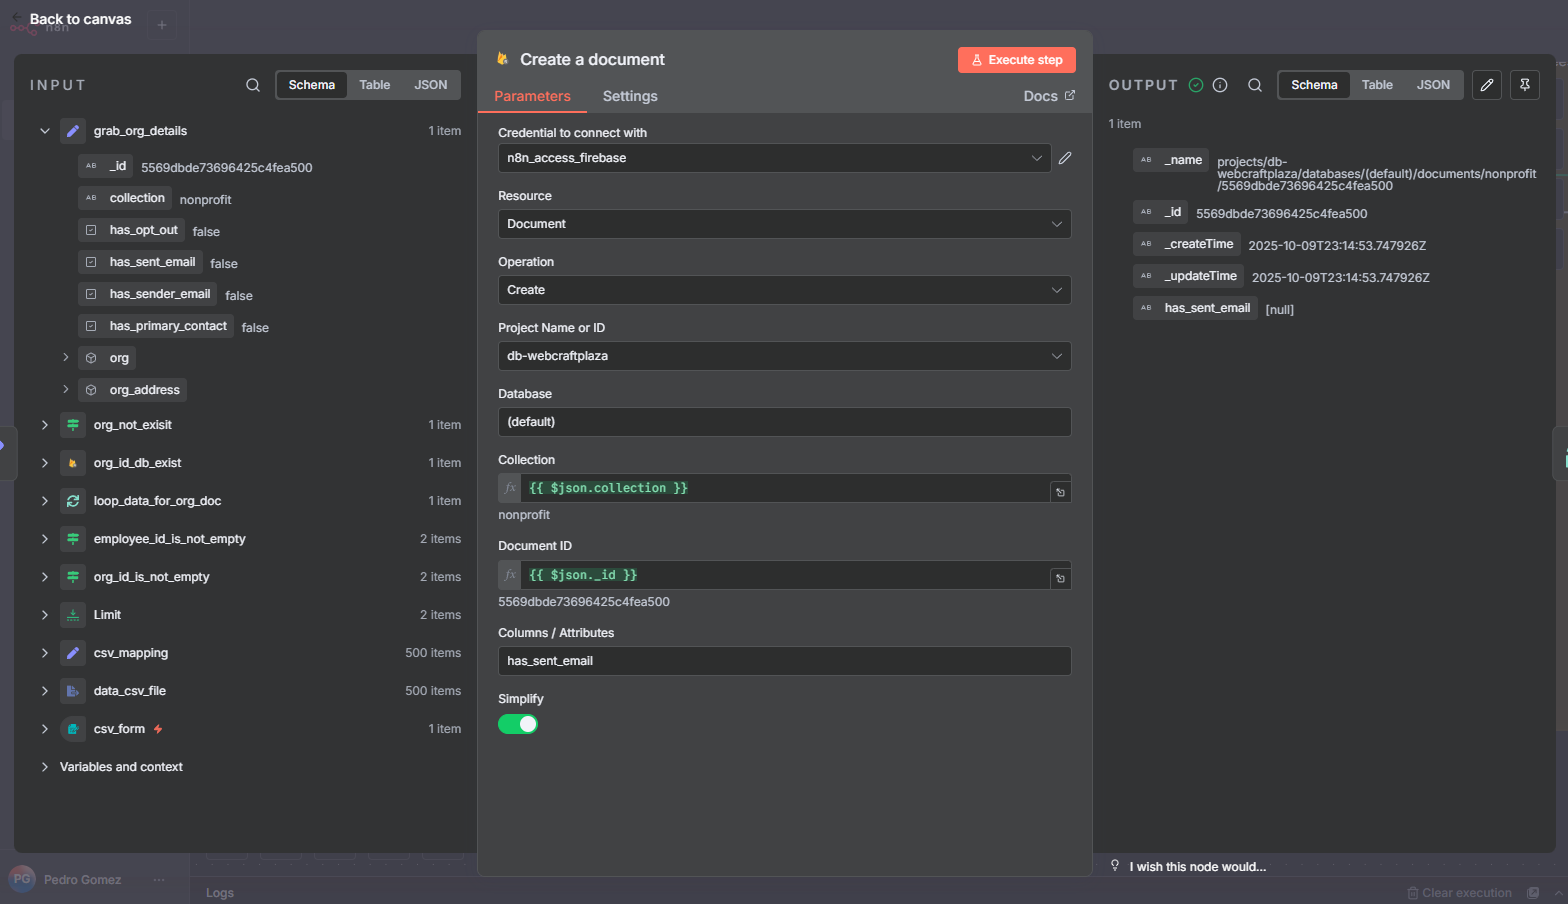Click the Execute step button
This screenshot has width=1568, height=904.
tap(1016, 60)
